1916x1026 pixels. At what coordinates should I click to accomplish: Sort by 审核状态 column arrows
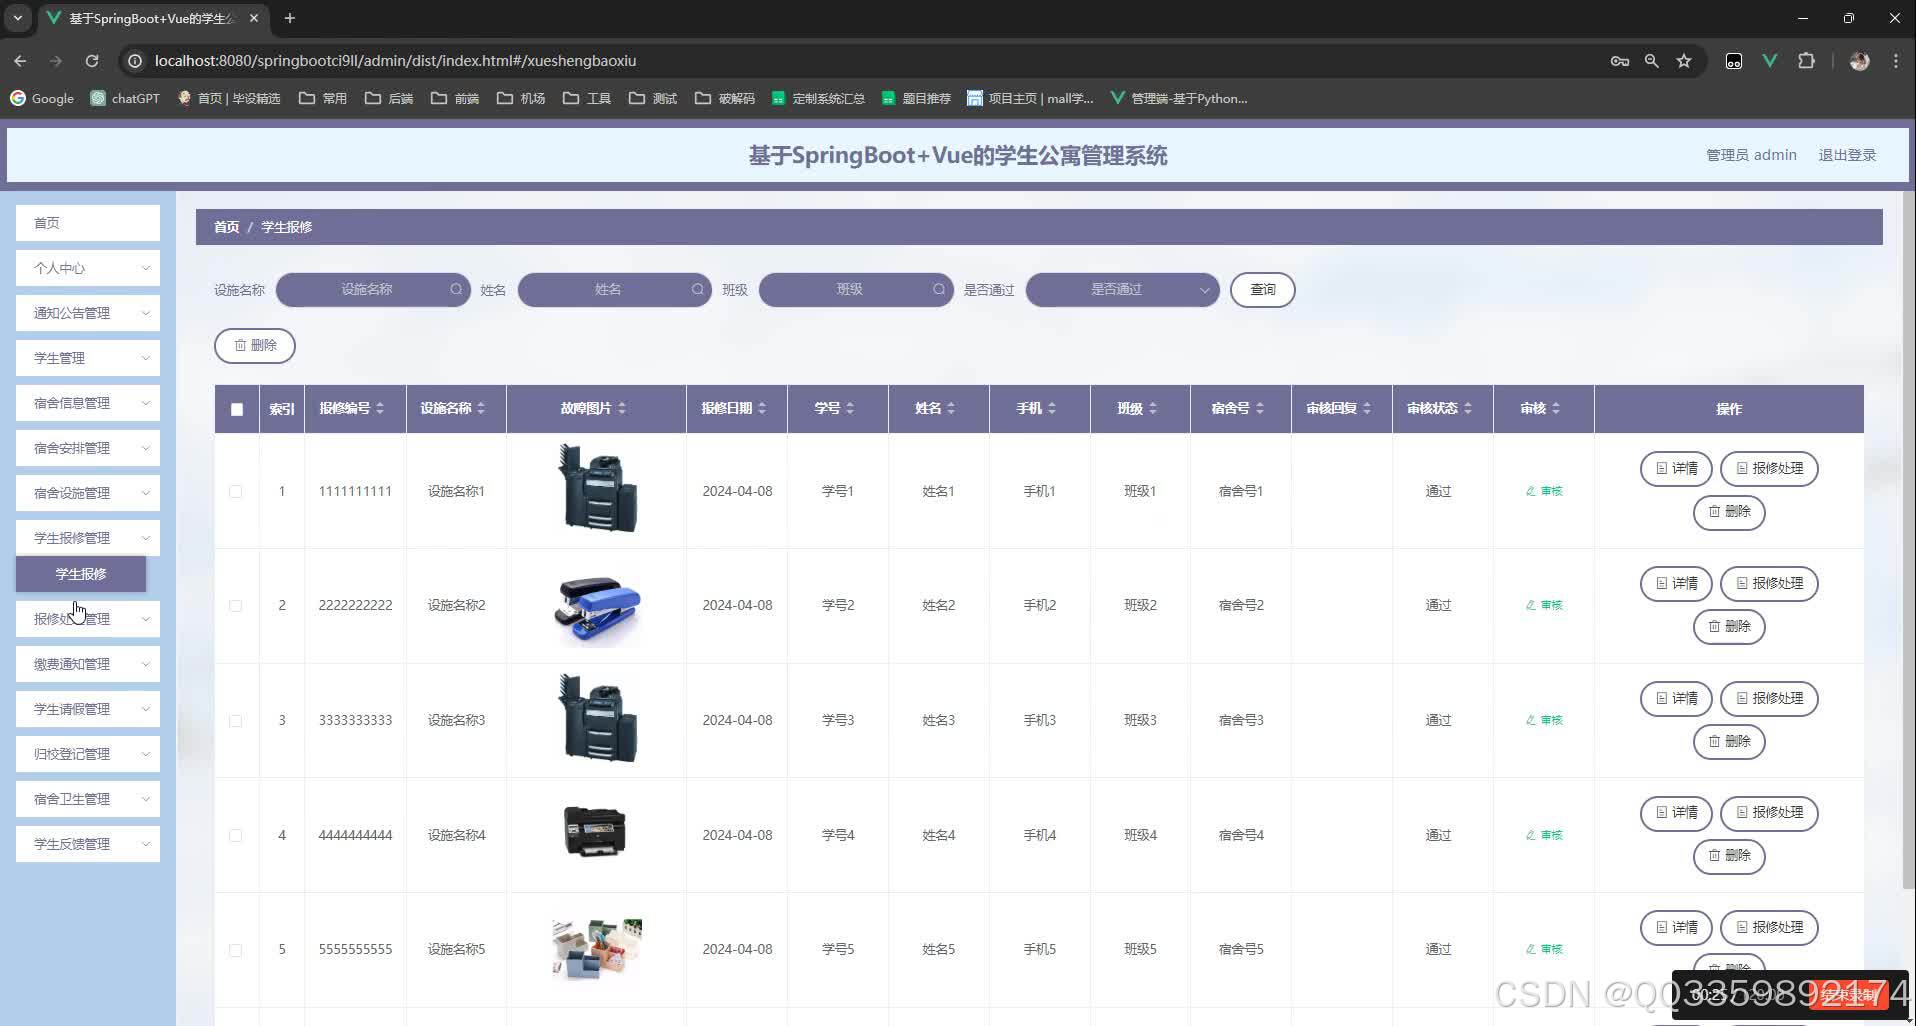1468,408
